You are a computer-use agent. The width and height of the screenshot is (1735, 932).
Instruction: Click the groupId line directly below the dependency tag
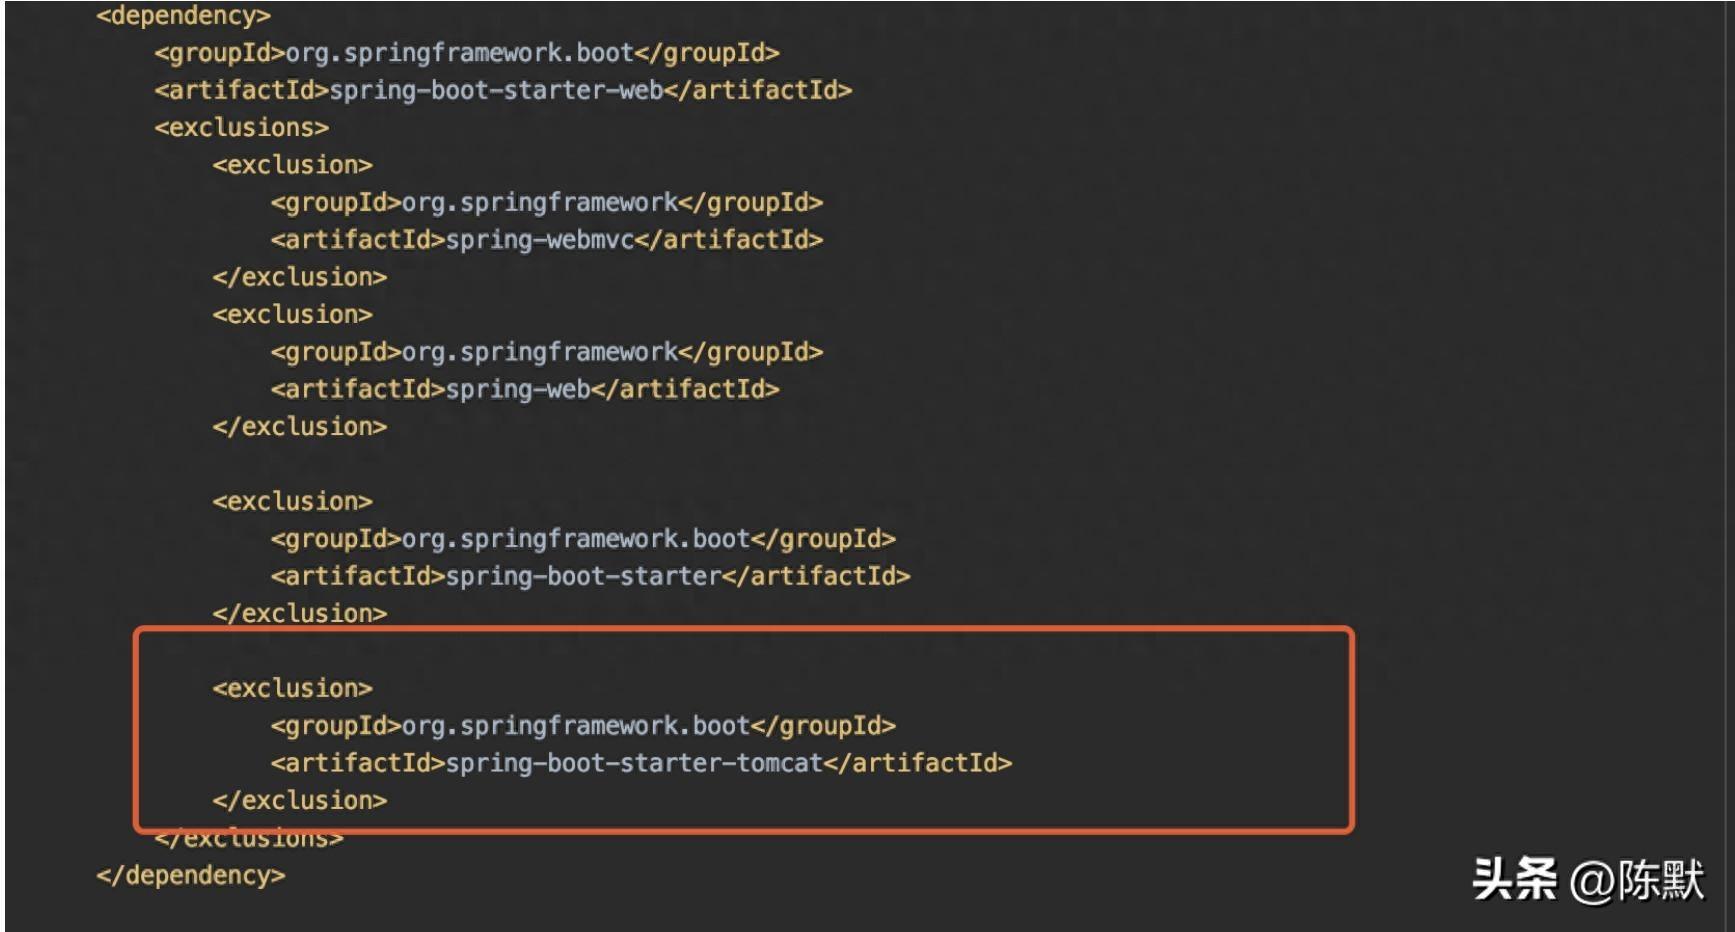click(x=466, y=53)
